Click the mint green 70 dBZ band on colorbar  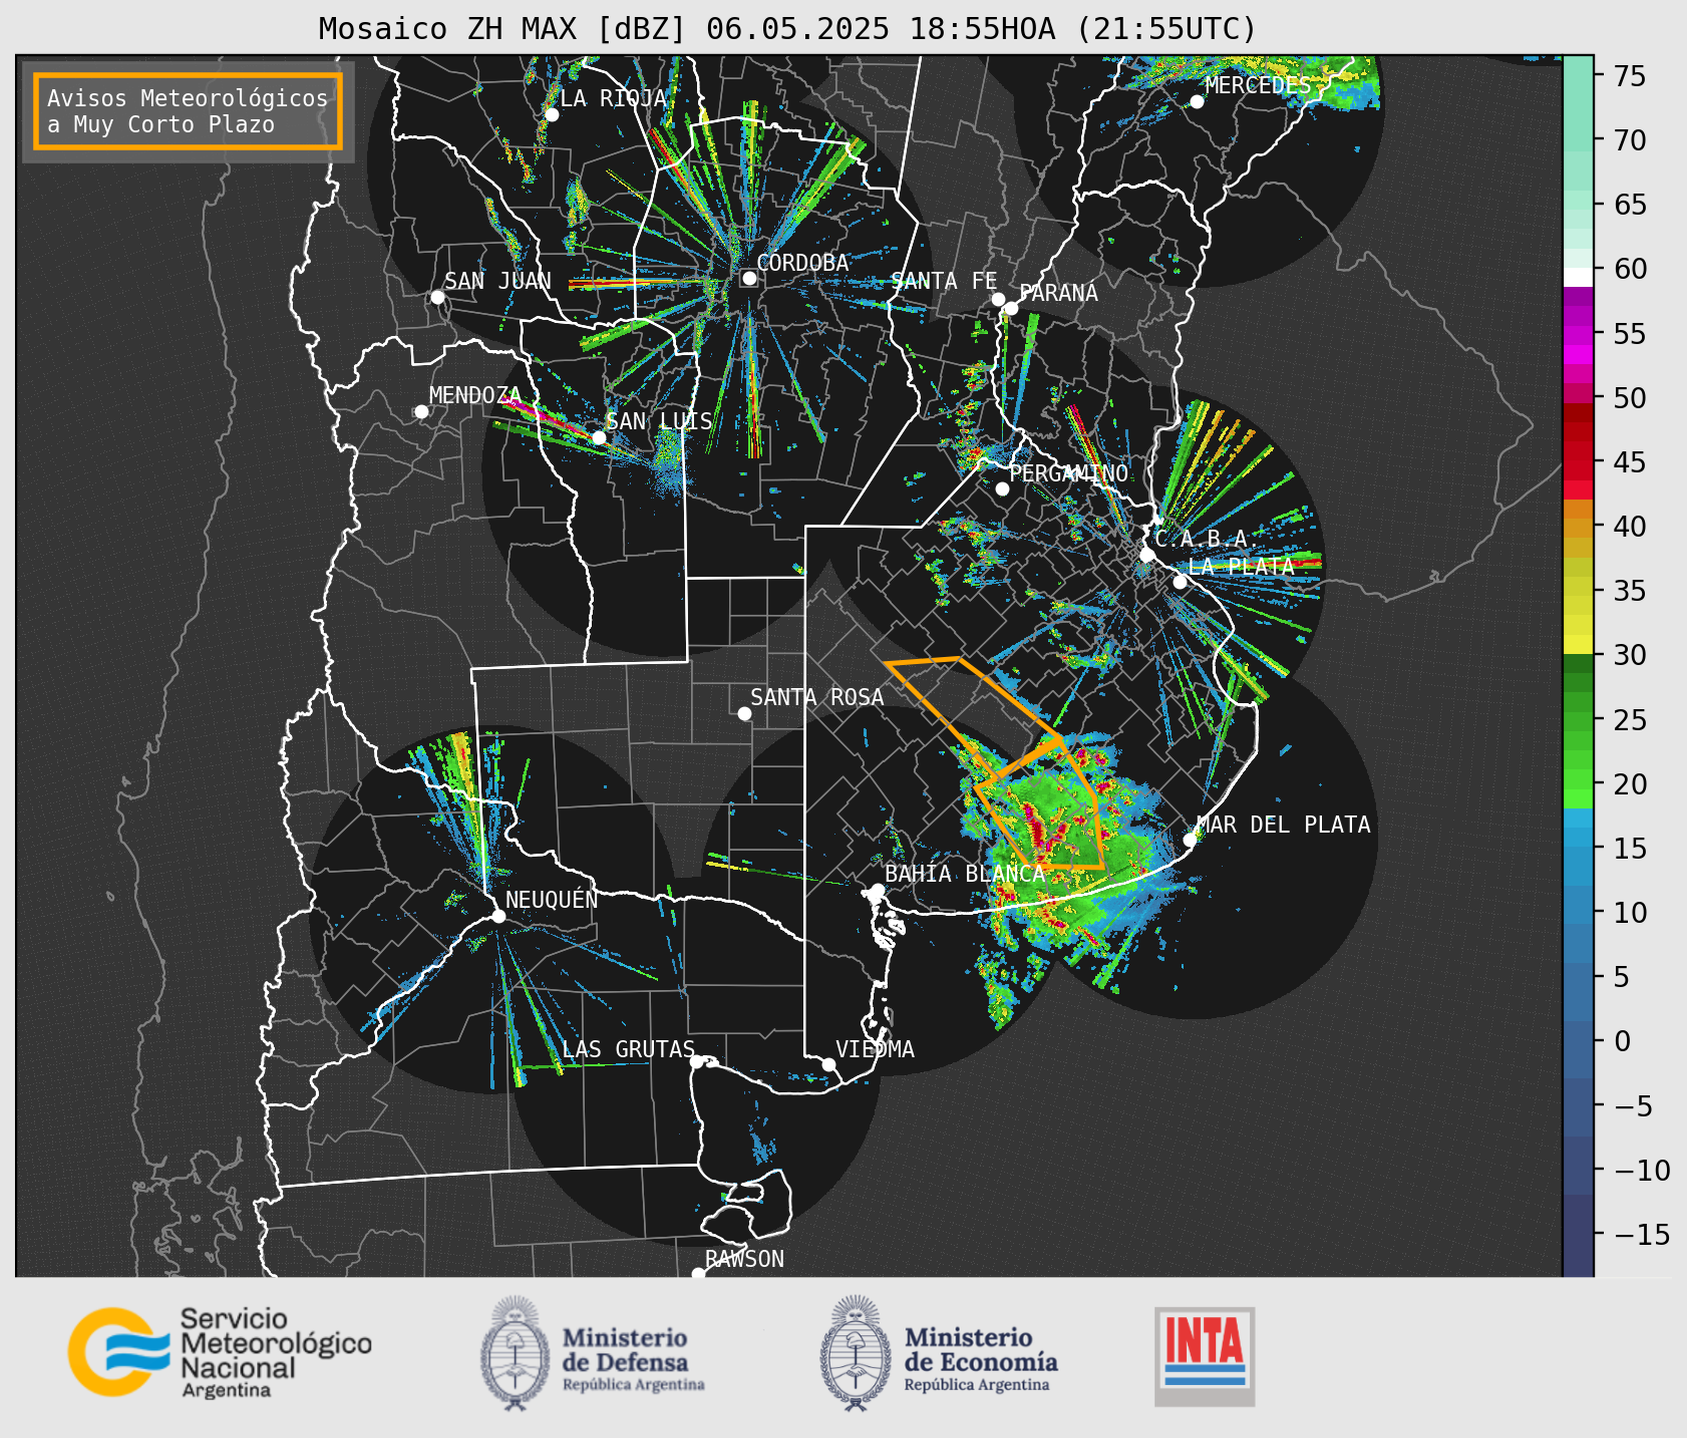1578,140
